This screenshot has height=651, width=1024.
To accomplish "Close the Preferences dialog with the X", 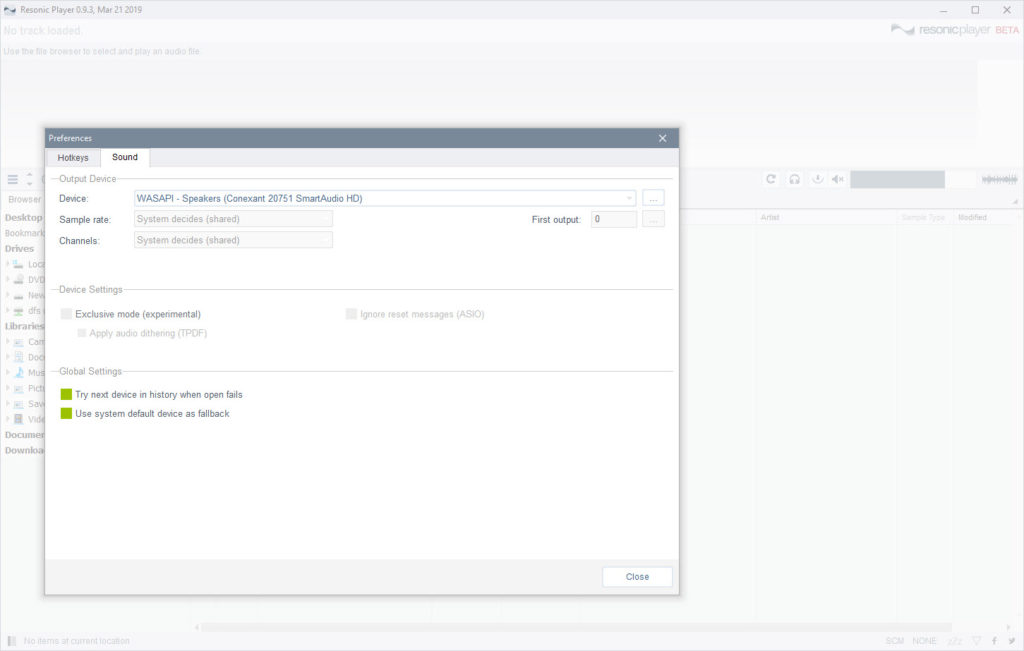I will (662, 138).
